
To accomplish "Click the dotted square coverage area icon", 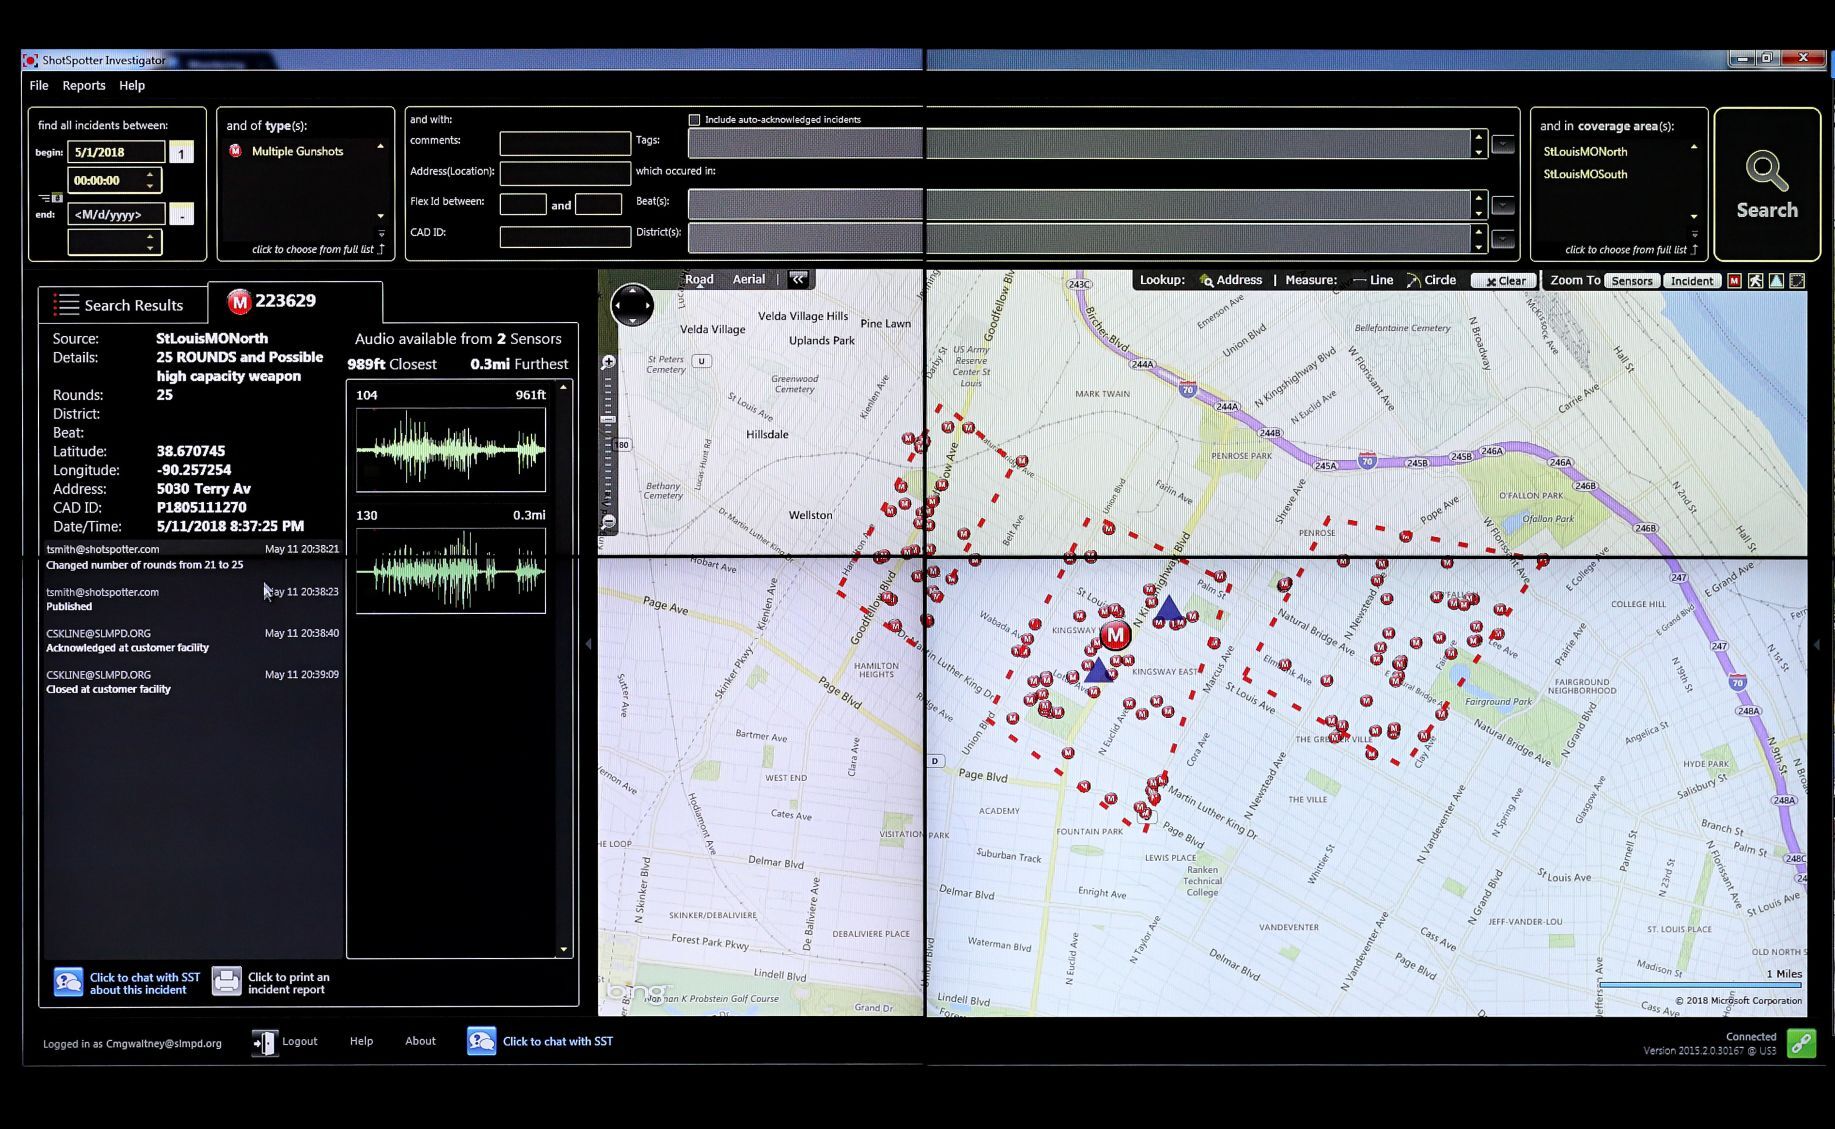I will (1797, 281).
